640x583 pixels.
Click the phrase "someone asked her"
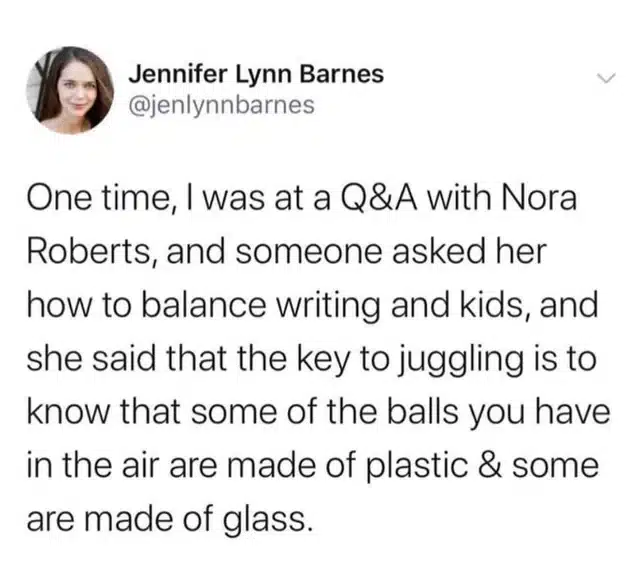[x=390, y=252]
